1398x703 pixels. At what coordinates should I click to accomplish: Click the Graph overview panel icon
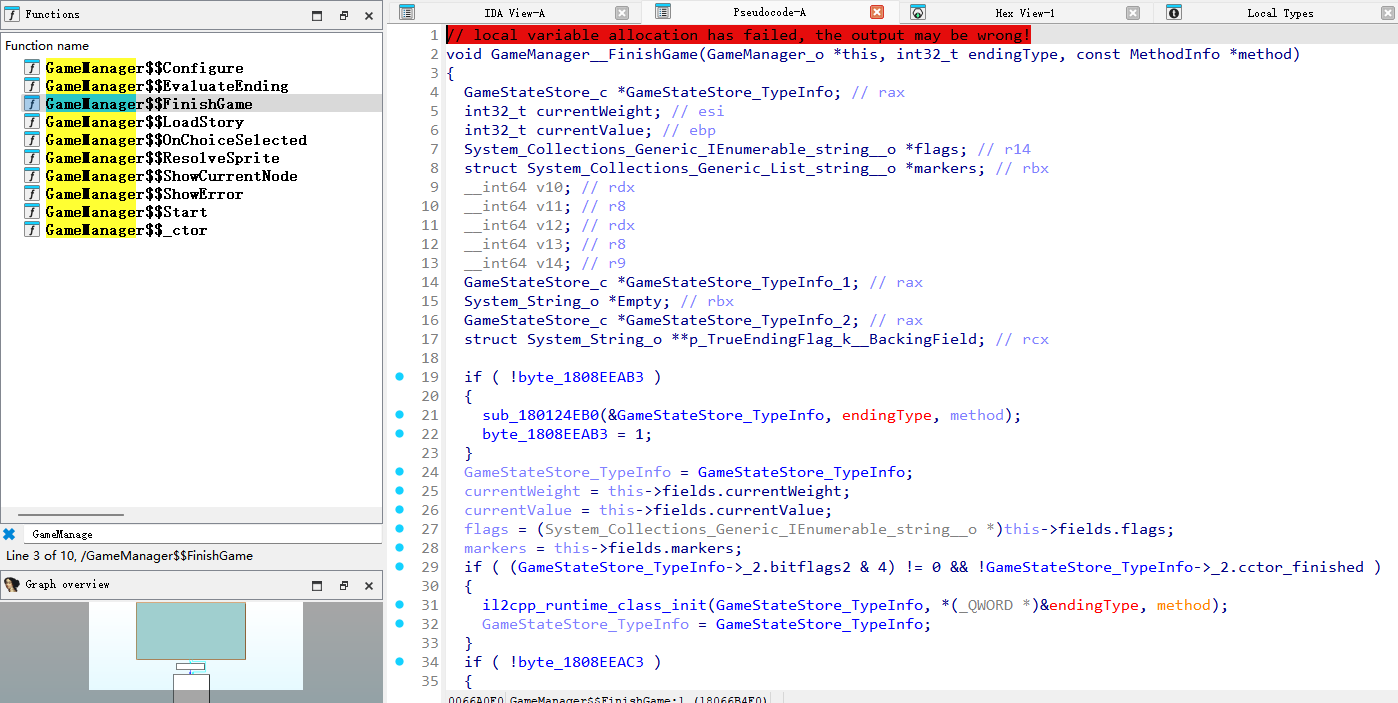click(12, 585)
